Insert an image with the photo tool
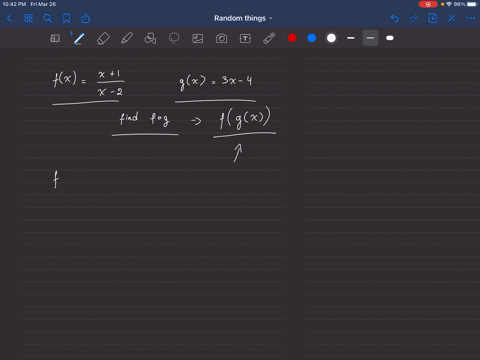 198,39
